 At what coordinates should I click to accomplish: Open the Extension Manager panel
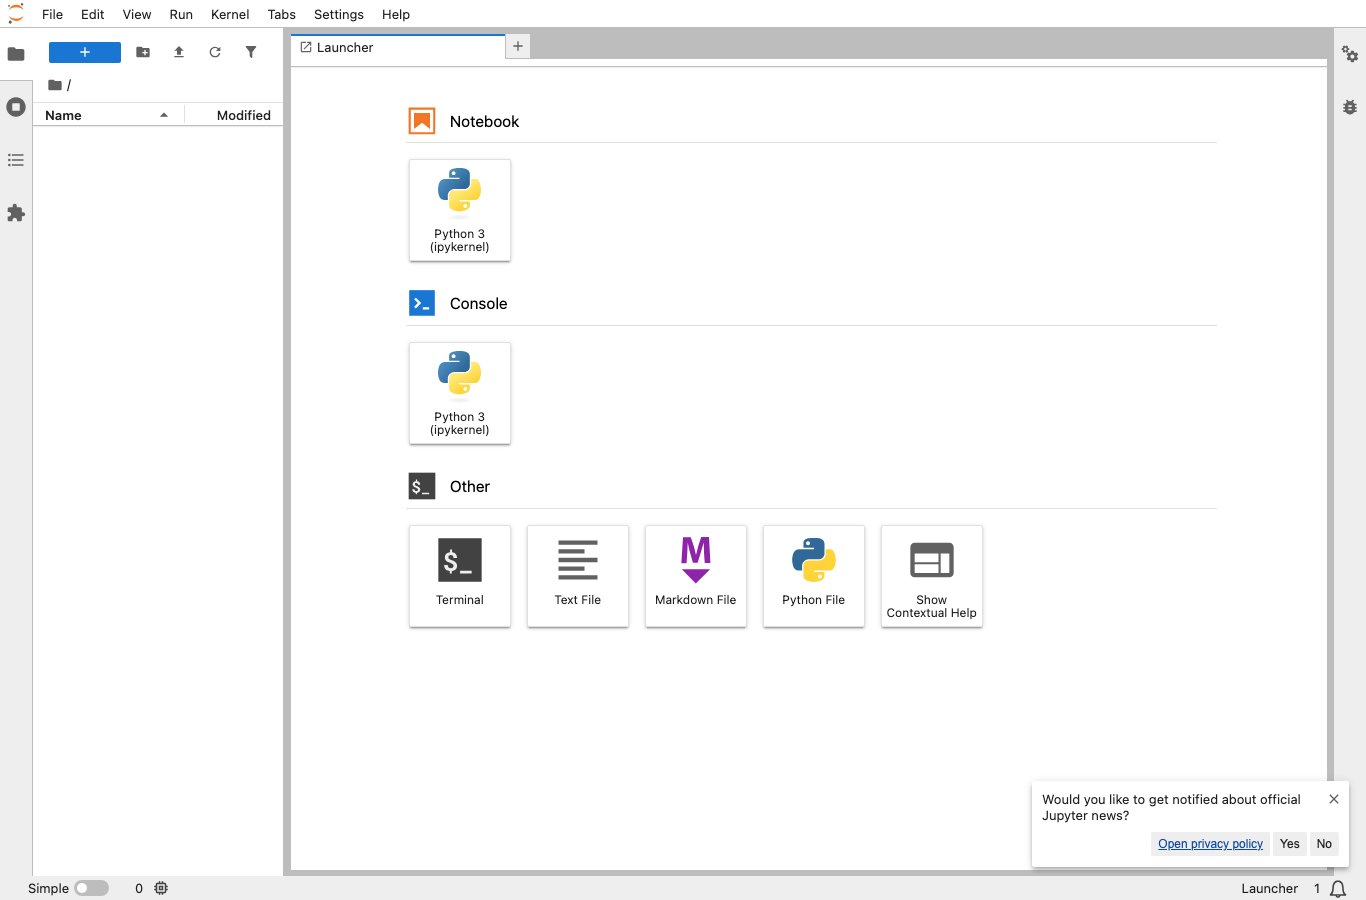(16, 213)
